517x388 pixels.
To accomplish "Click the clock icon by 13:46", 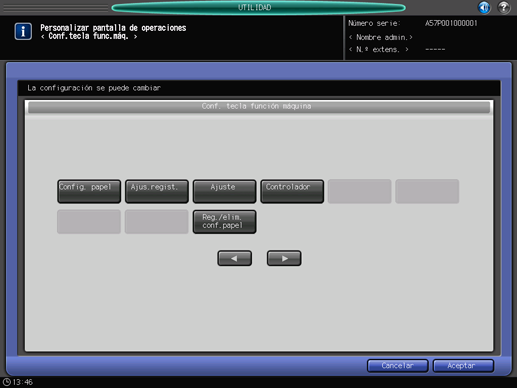I will [x=6, y=382].
